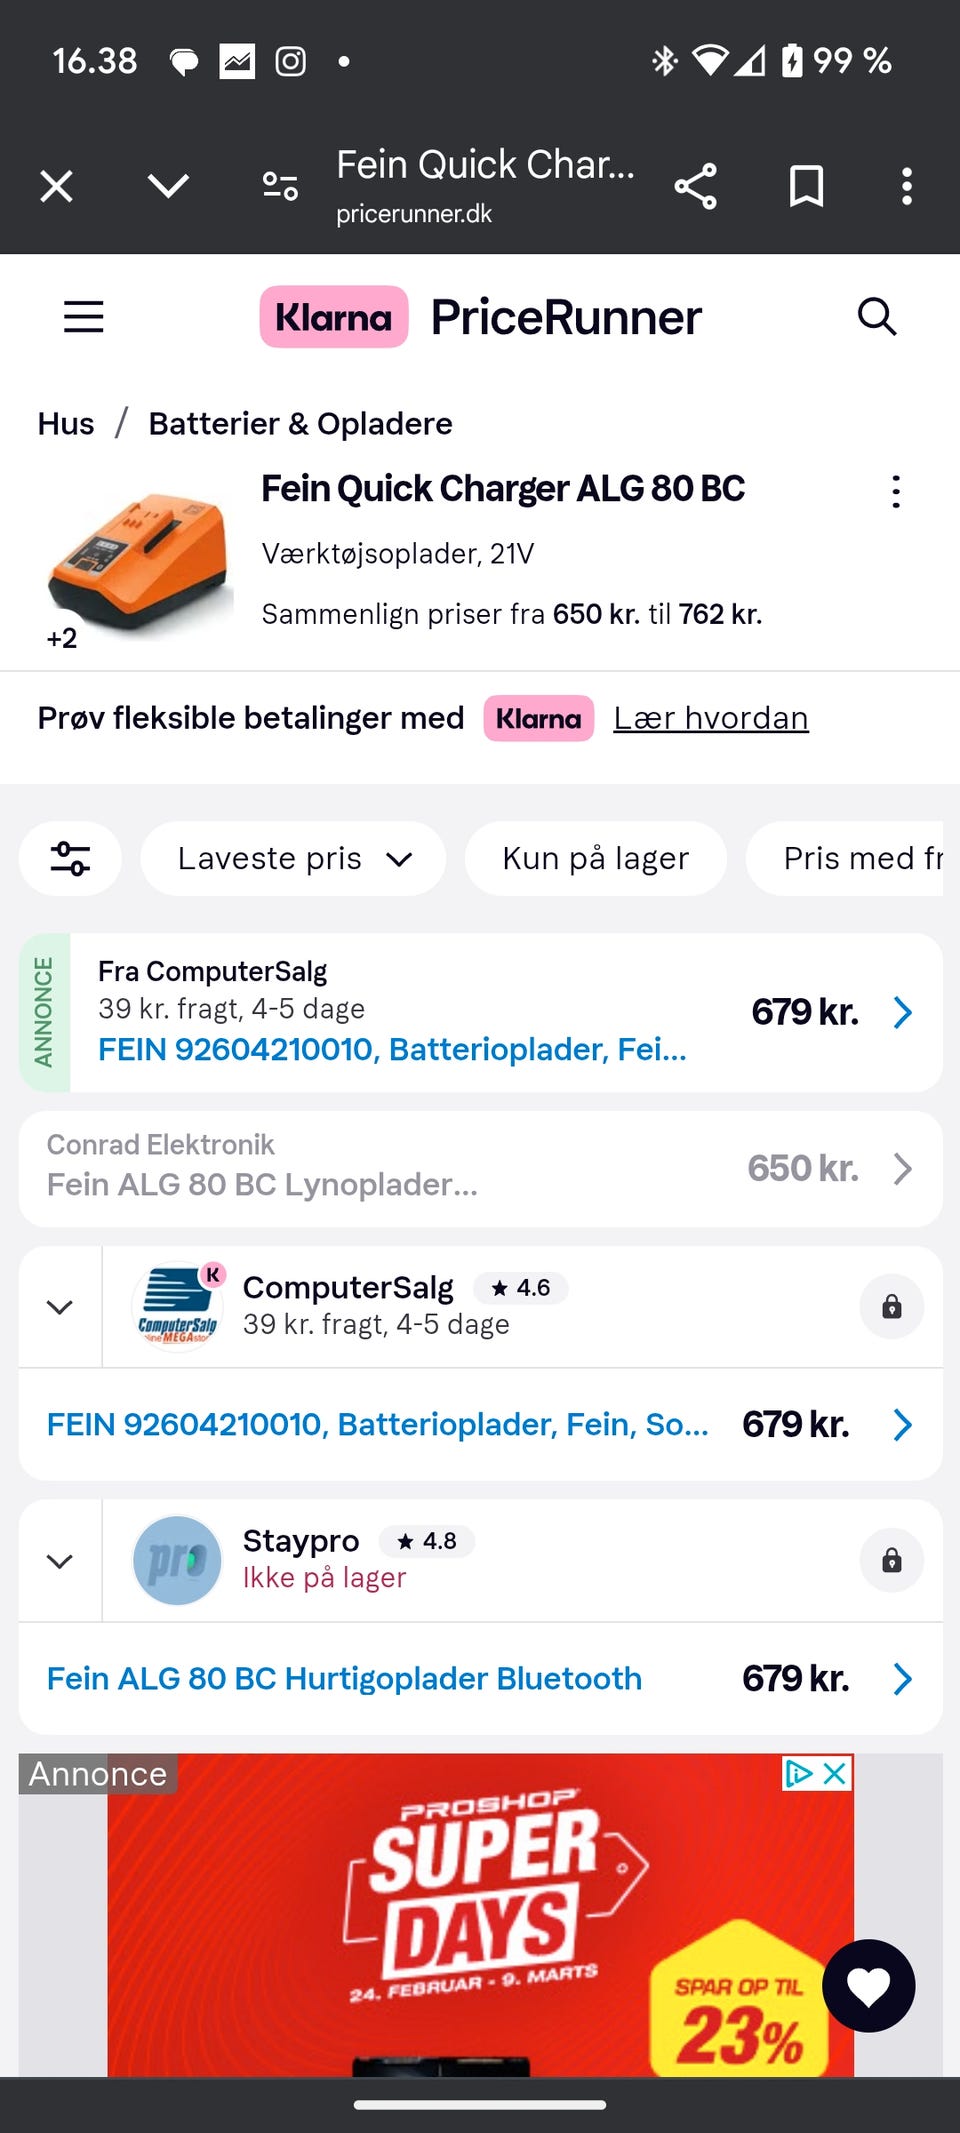Tap the heart favorite floating button
The height and width of the screenshot is (2133, 960).
click(868, 1985)
